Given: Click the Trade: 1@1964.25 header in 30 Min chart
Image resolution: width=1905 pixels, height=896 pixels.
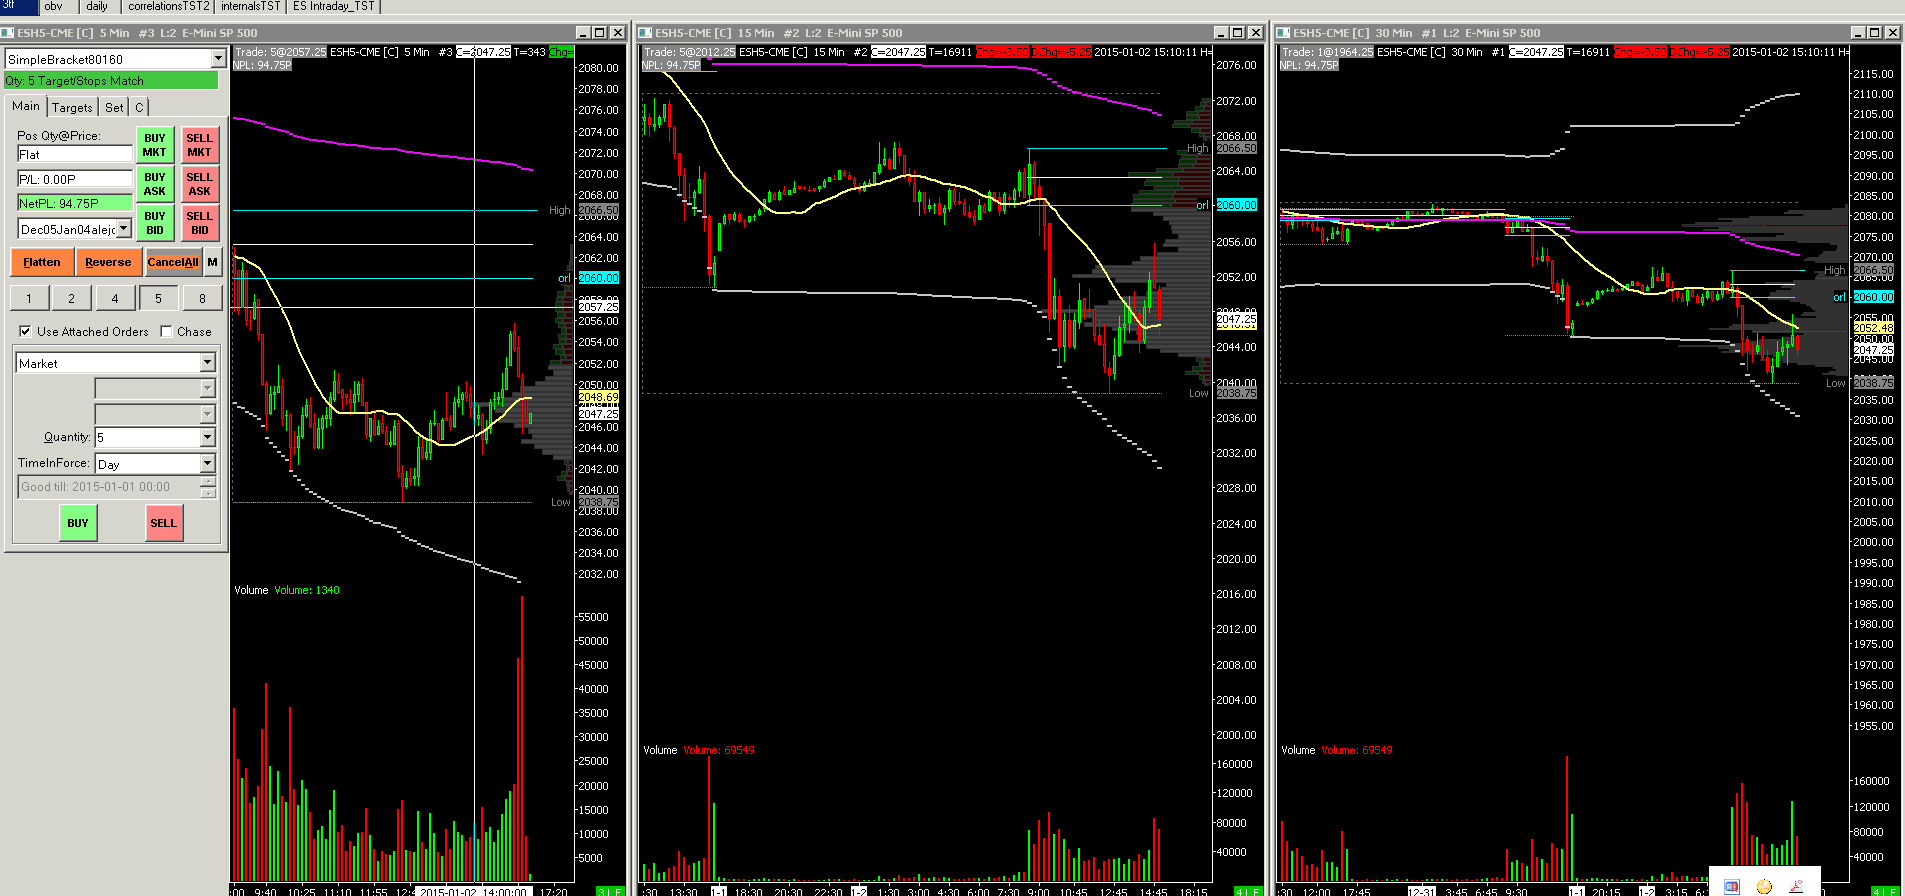Looking at the screenshot, I should coord(1328,52).
